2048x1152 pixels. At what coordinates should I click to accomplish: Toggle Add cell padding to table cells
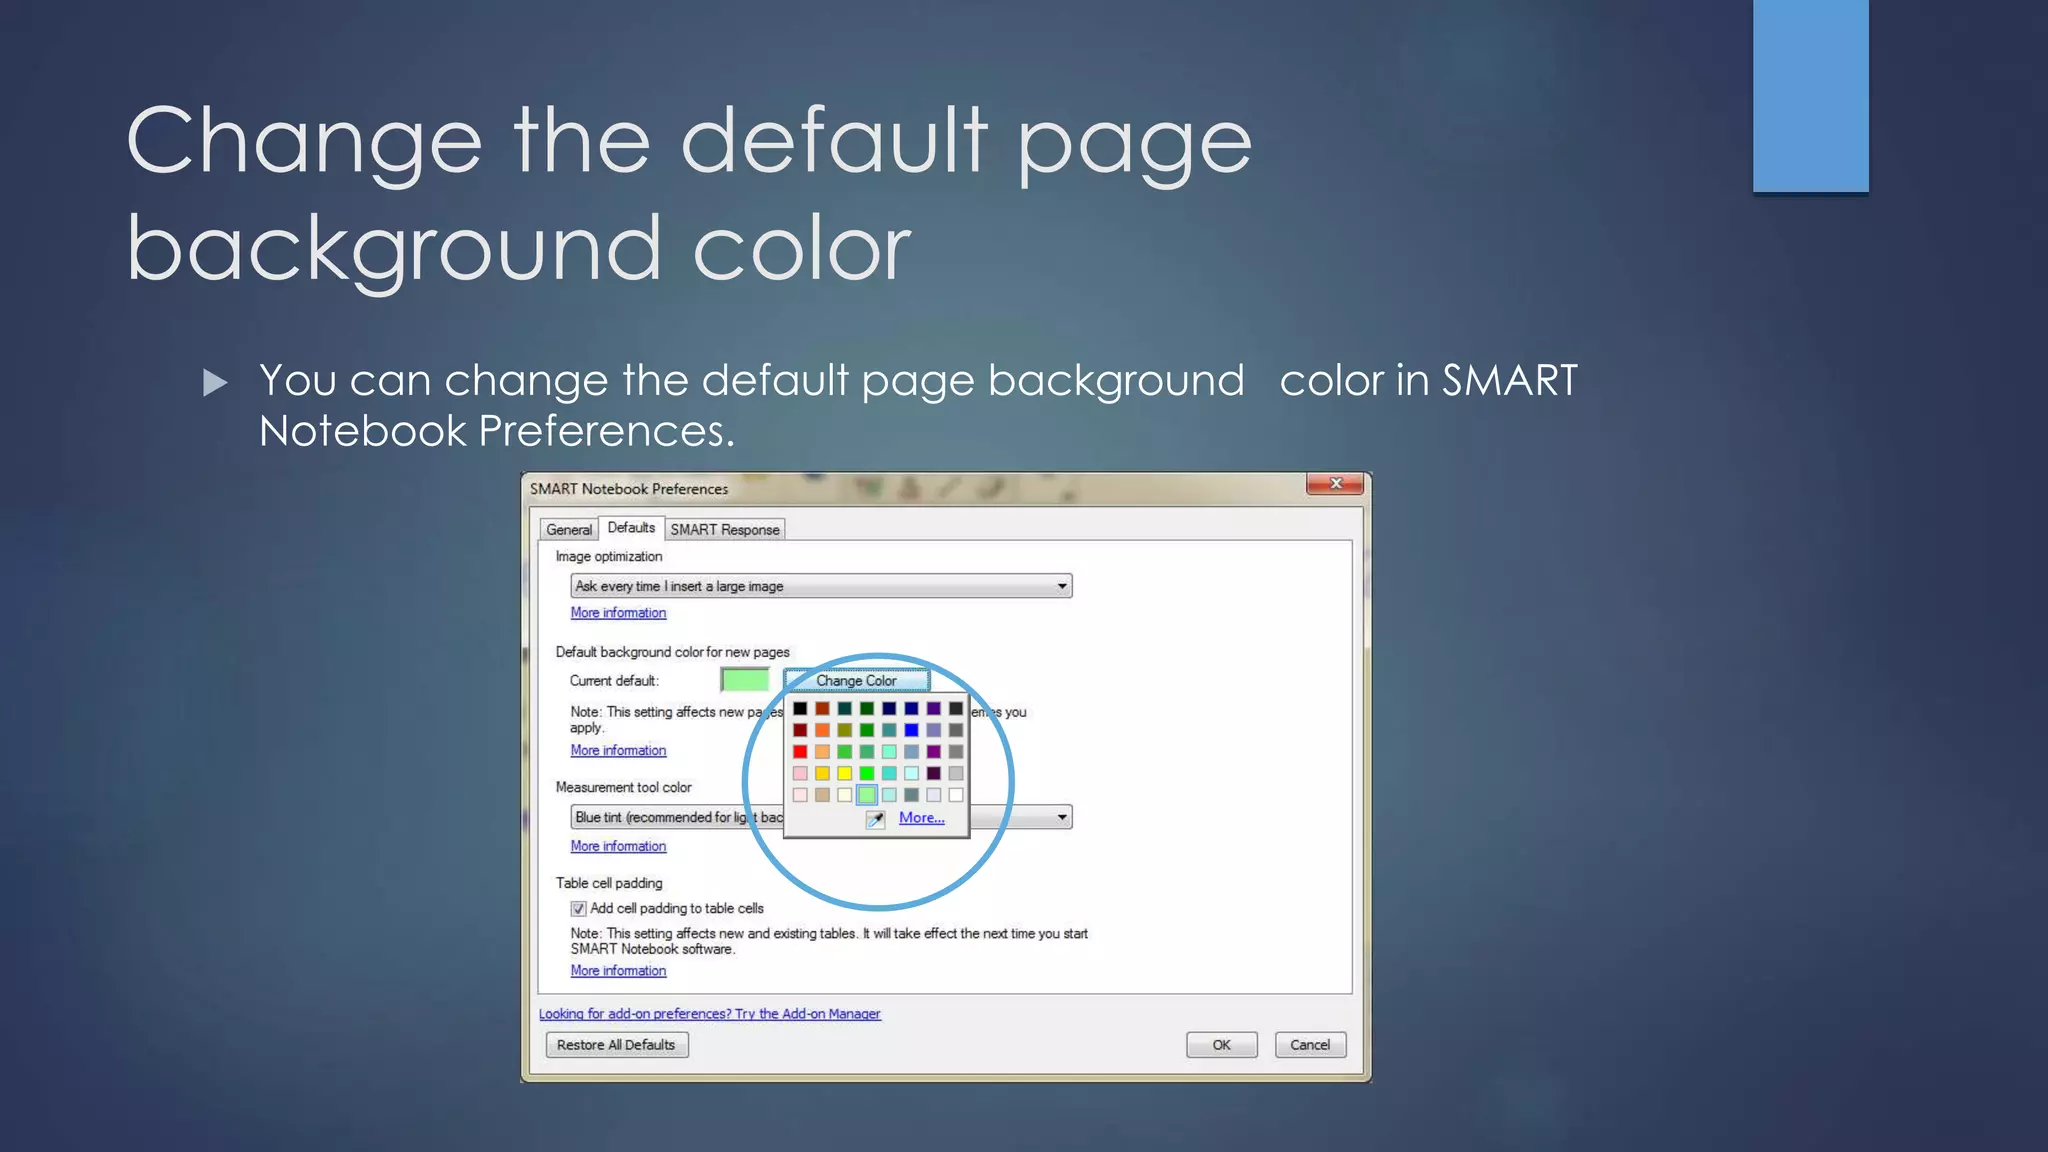tap(578, 909)
